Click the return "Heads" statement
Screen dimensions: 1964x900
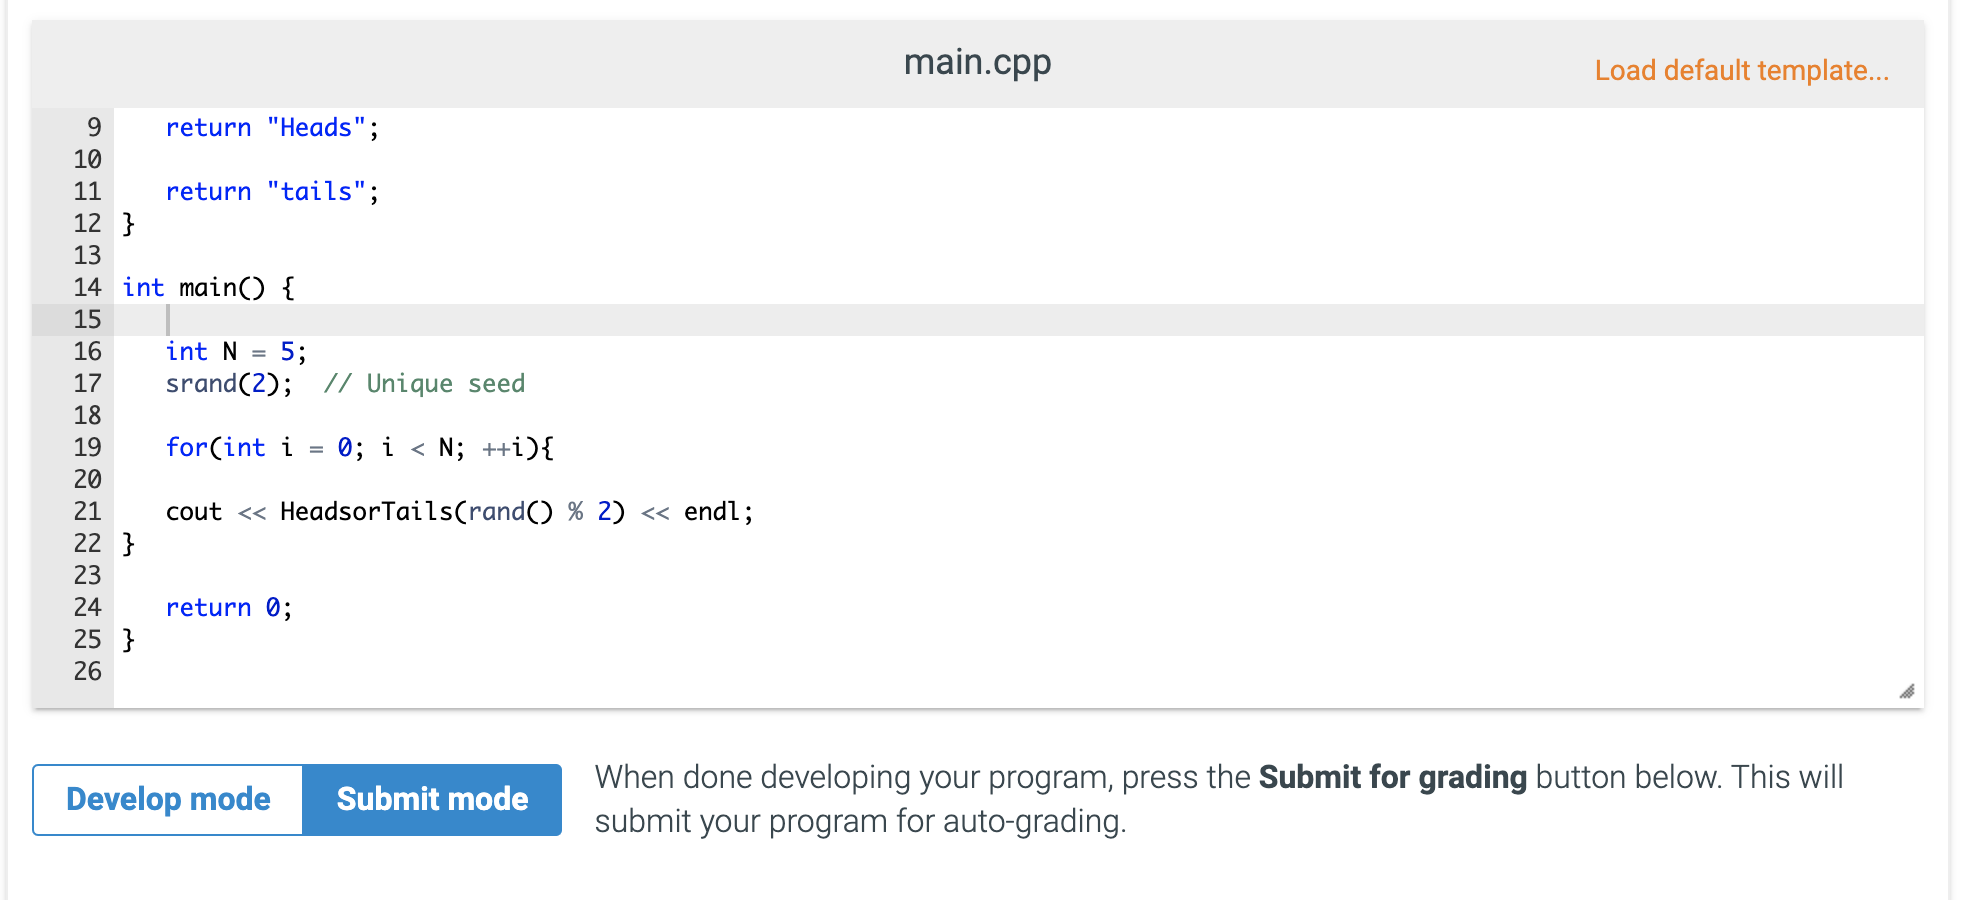pyautogui.click(x=272, y=128)
